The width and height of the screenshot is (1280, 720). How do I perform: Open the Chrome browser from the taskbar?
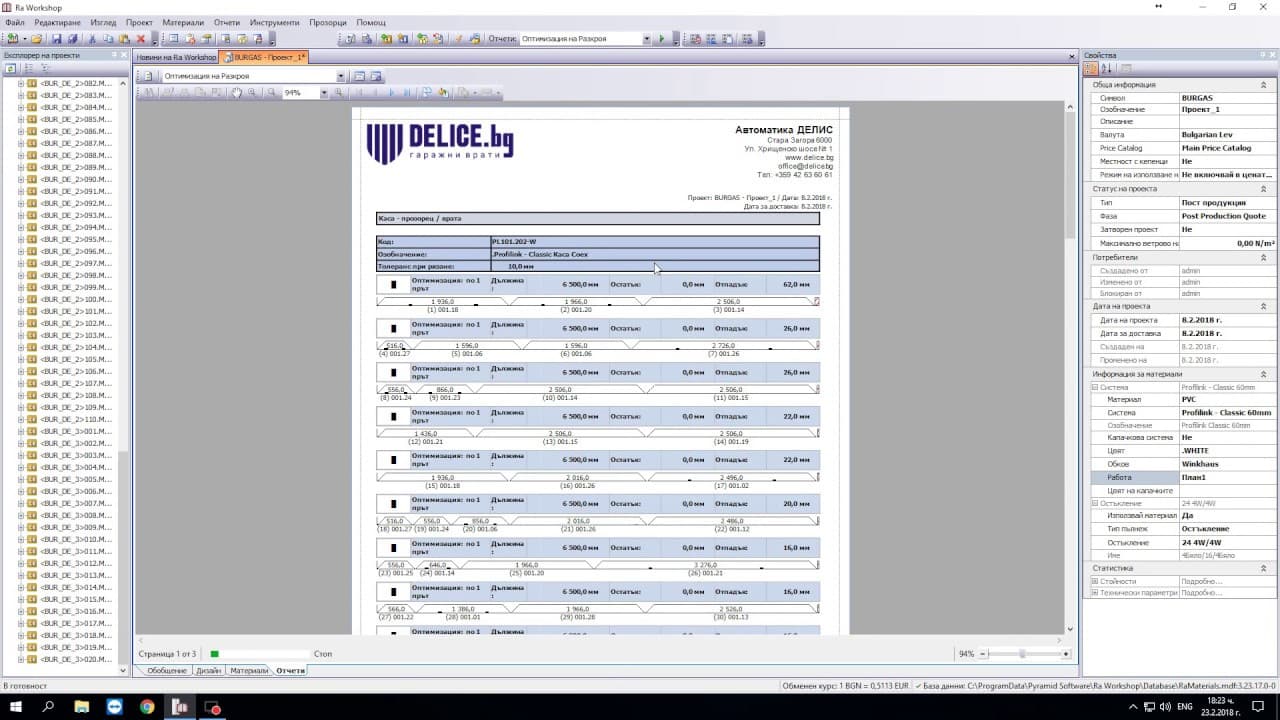[x=147, y=706]
